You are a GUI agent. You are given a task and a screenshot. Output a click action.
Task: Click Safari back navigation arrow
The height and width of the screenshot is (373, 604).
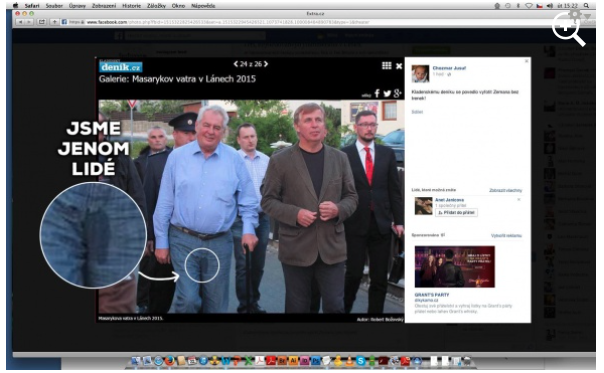(20, 22)
